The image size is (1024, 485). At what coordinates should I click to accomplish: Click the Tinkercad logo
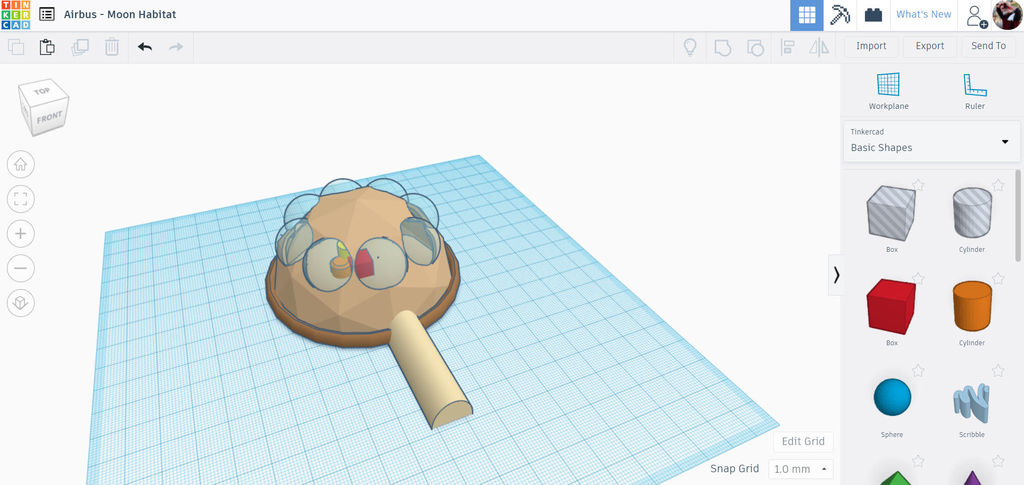coord(15,15)
